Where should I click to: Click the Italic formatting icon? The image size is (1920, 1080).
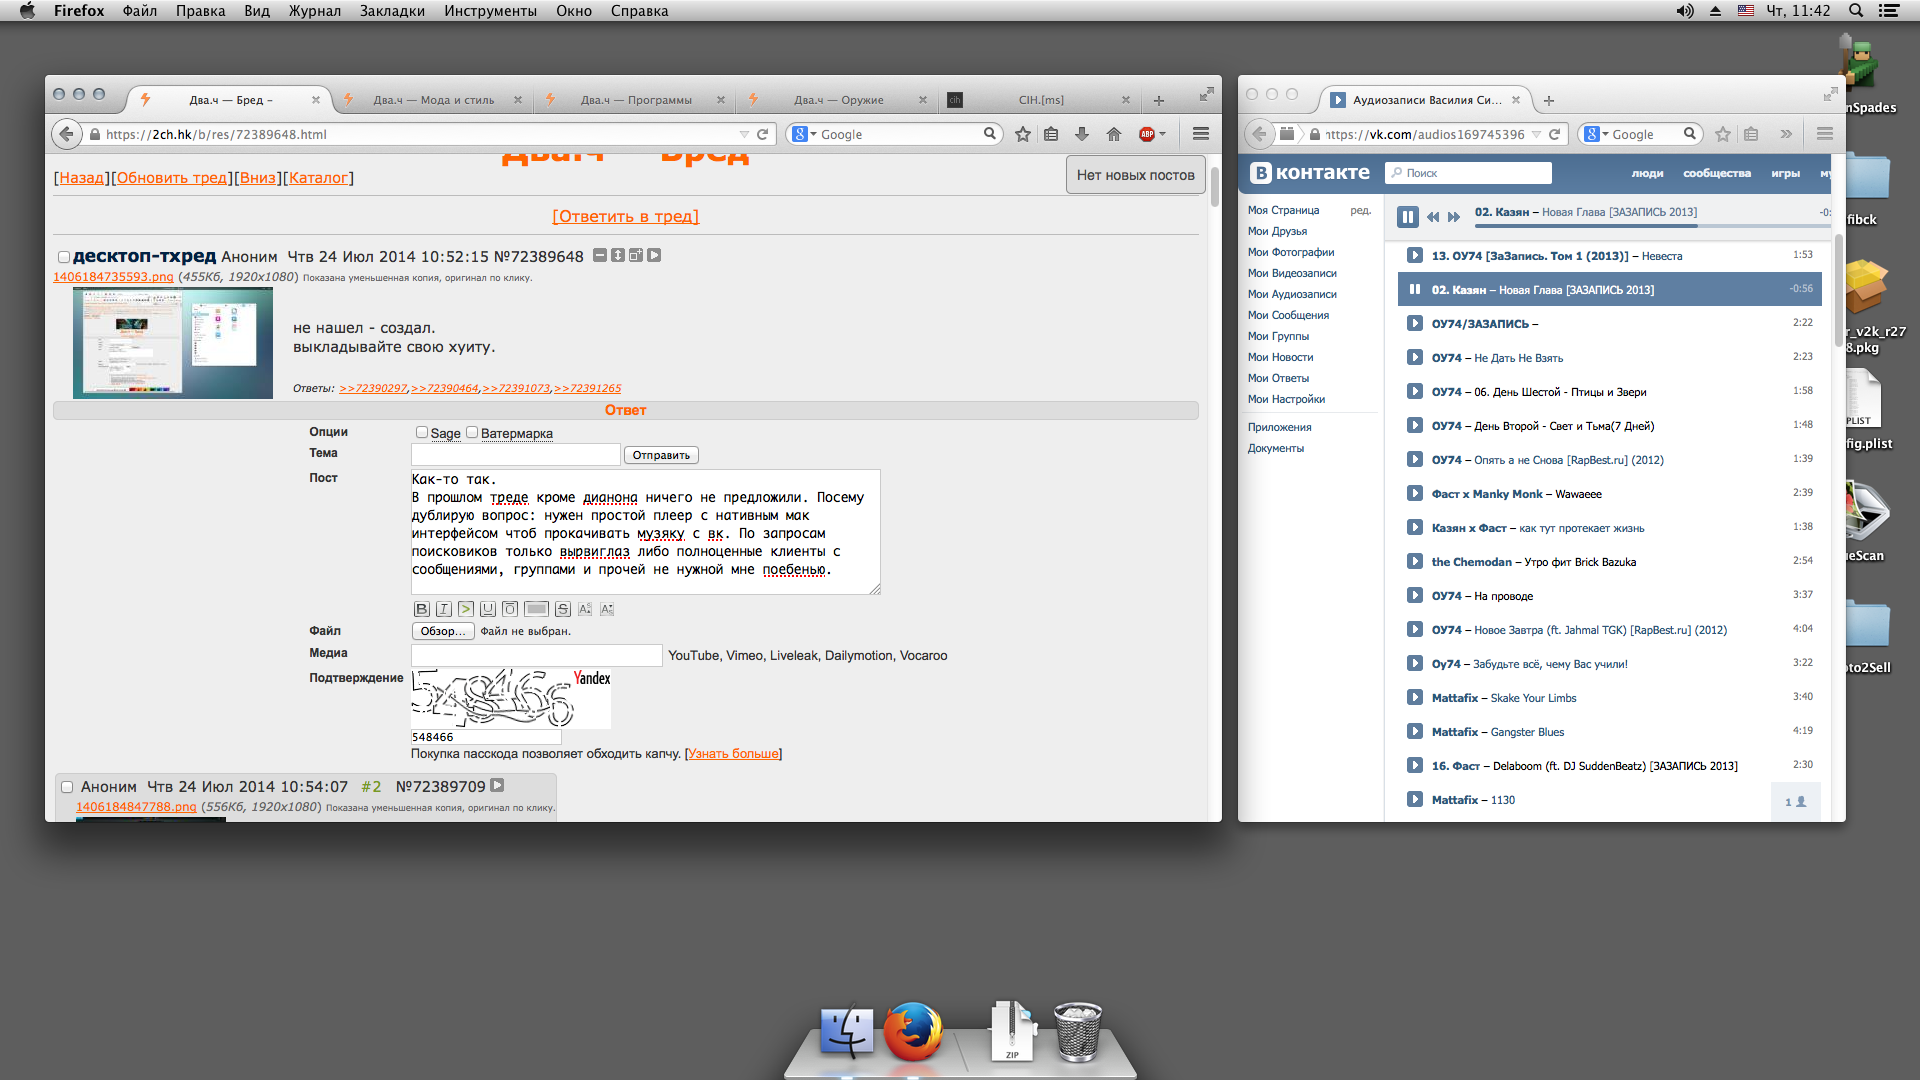click(x=444, y=609)
